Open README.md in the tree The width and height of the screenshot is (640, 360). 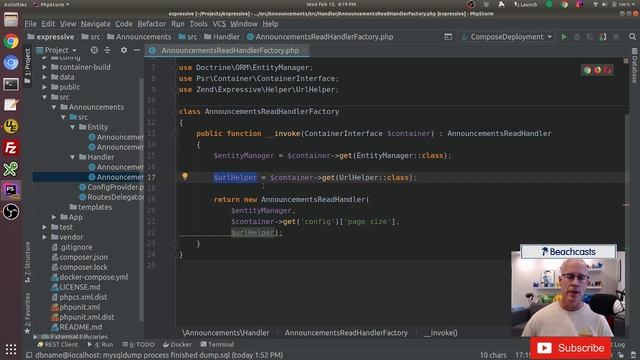(x=76, y=327)
